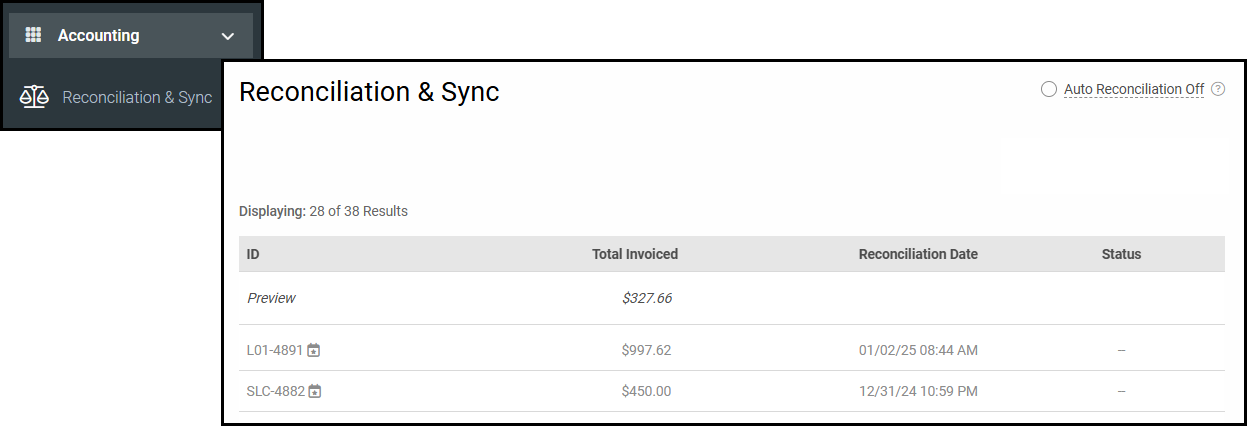Image resolution: width=1247 pixels, height=426 pixels.
Task: Open the SLC-4882 reconciliation entry
Action: tap(275, 391)
